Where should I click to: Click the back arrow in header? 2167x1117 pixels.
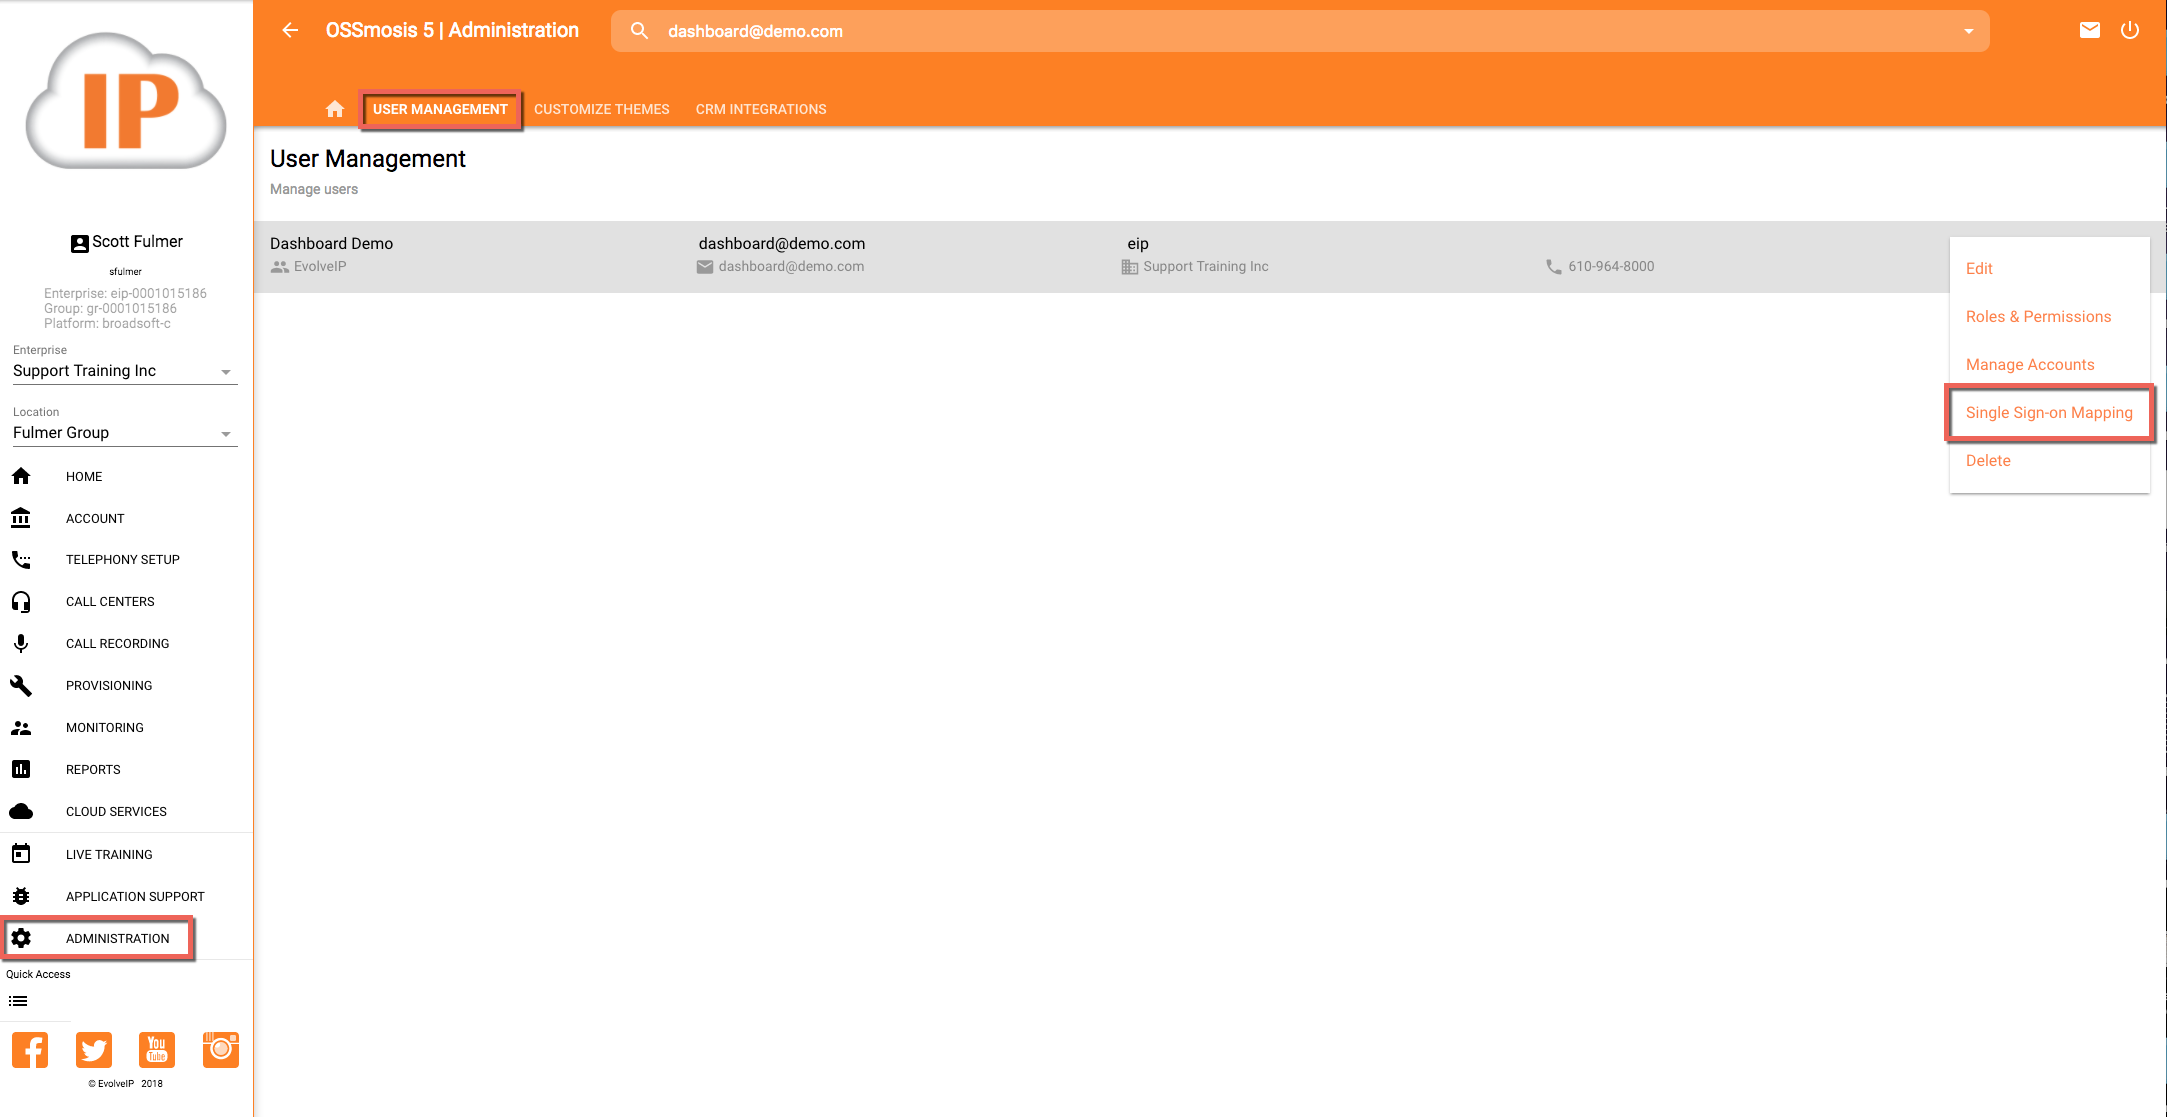pyautogui.click(x=290, y=30)
